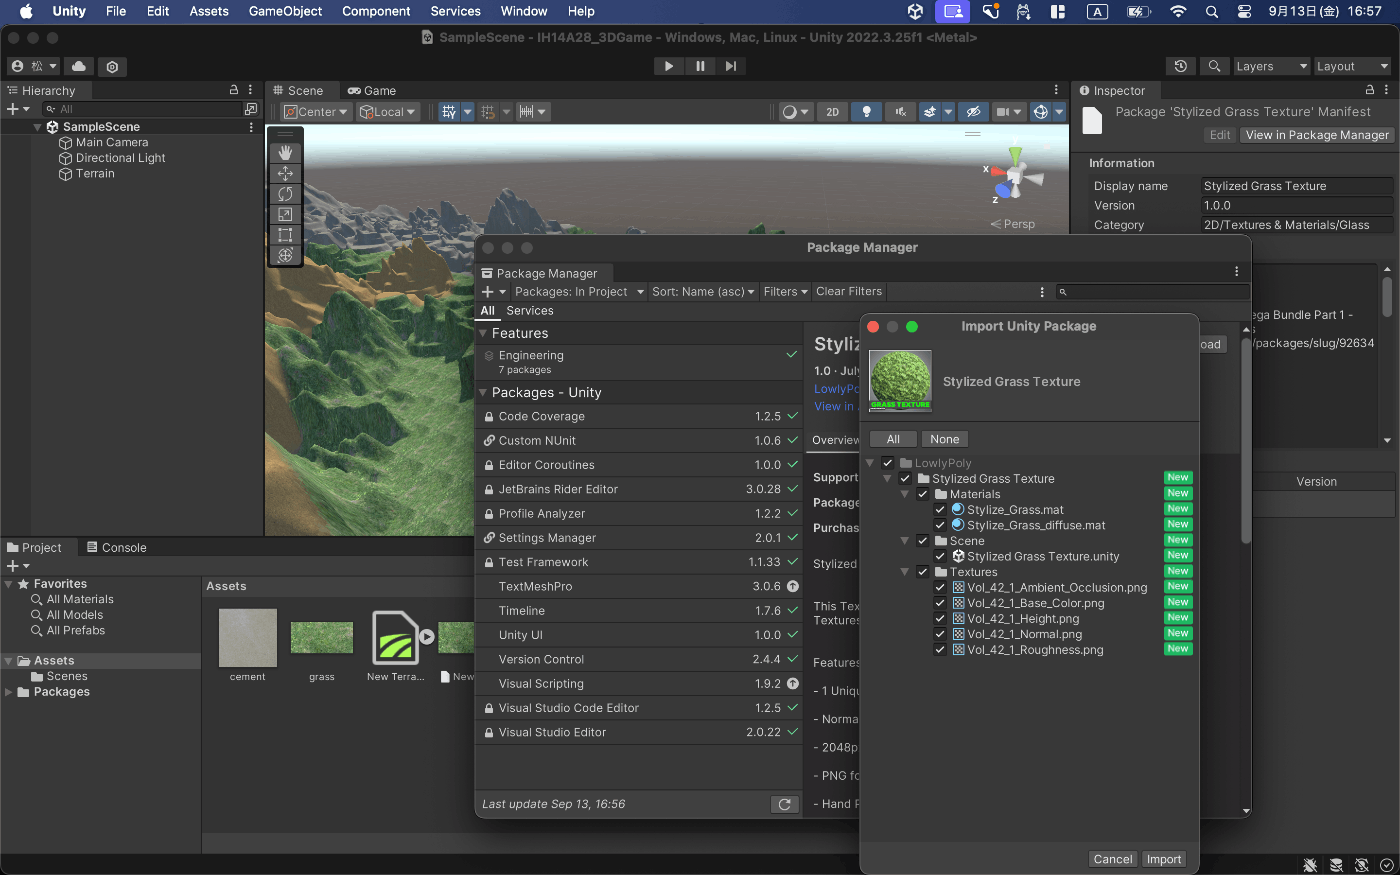Image resolution: width=1400 pixels, height=875 pixels.
Task: Open the Unity Cloud icon
Action: 79,66
